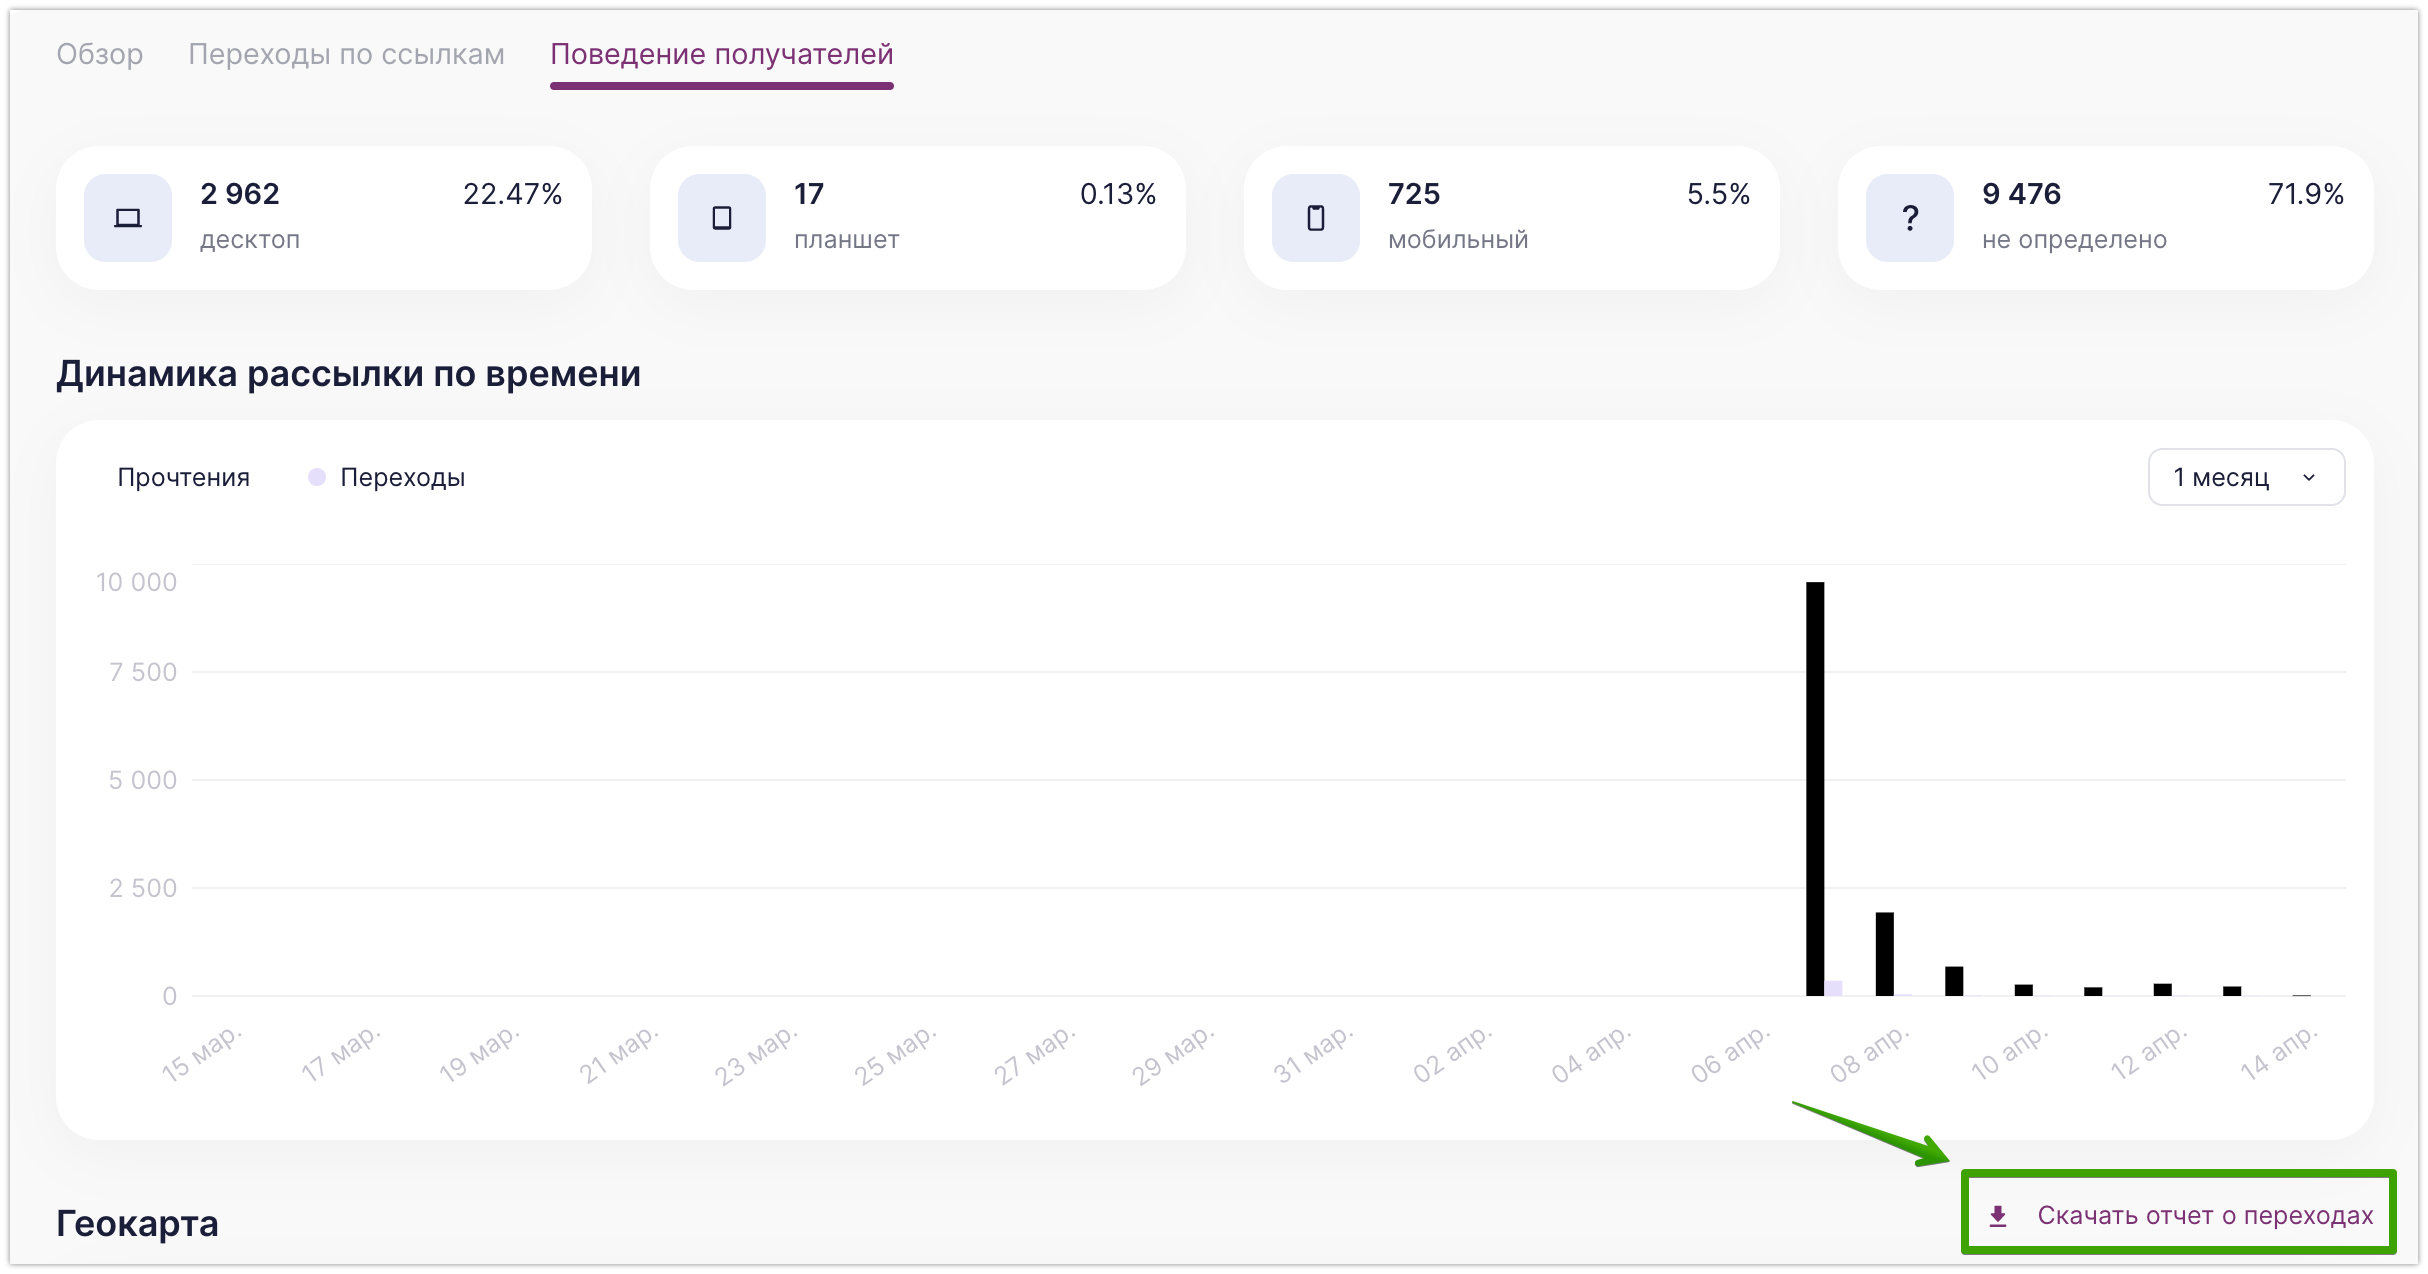
Task: Click the 725 mobile count
Action: coord(1414,194)
